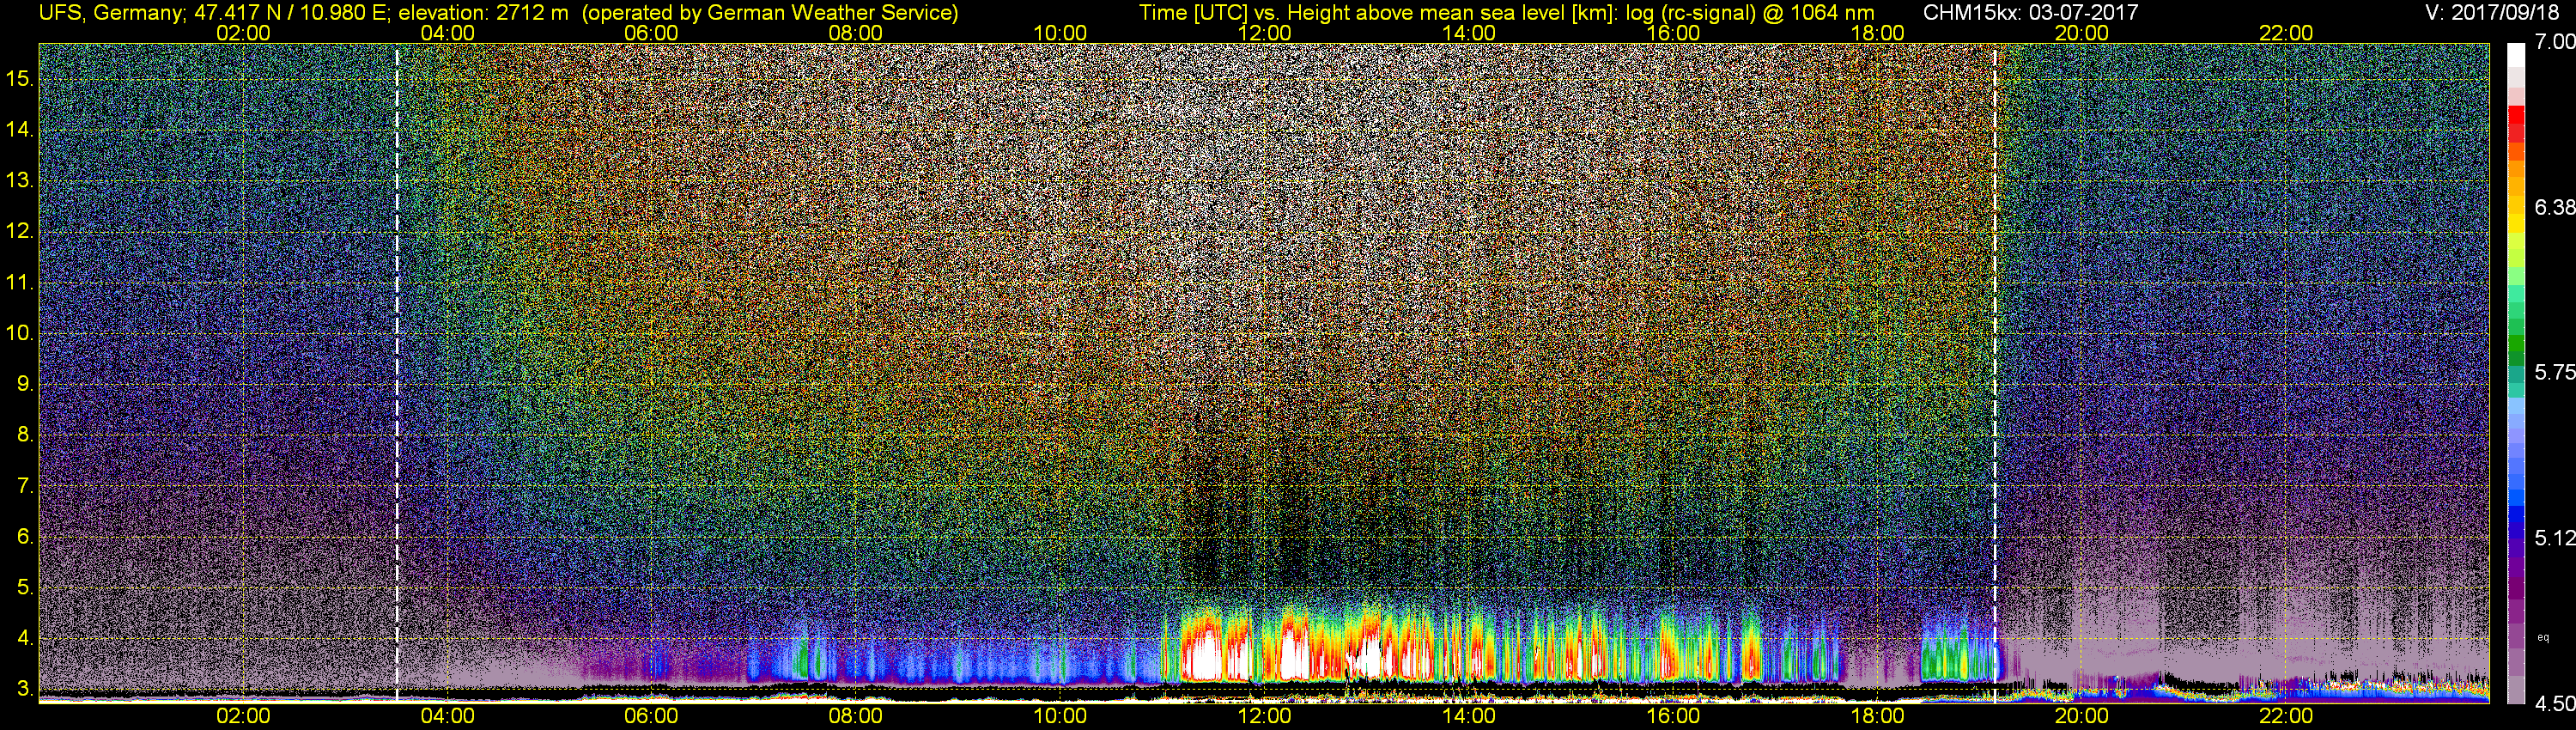The height and width of the screenshot is (730, 2576).
Task: Click the "9." height axis label
Action: pos(25,384)
